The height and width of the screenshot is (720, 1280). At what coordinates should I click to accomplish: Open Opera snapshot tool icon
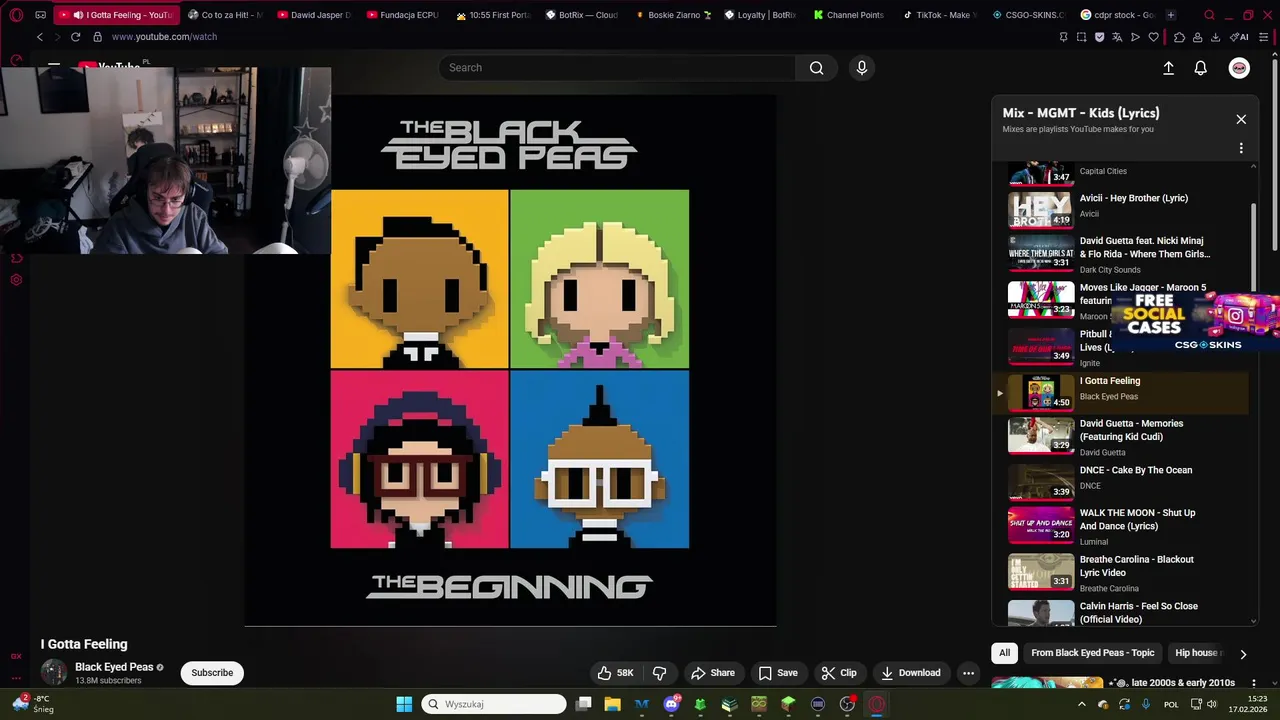(1081, 37)
